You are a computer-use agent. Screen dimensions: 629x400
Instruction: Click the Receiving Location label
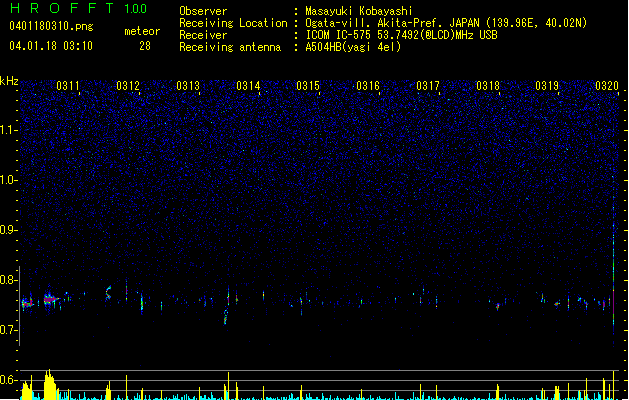pyautogui.click(x=233, y=23)
